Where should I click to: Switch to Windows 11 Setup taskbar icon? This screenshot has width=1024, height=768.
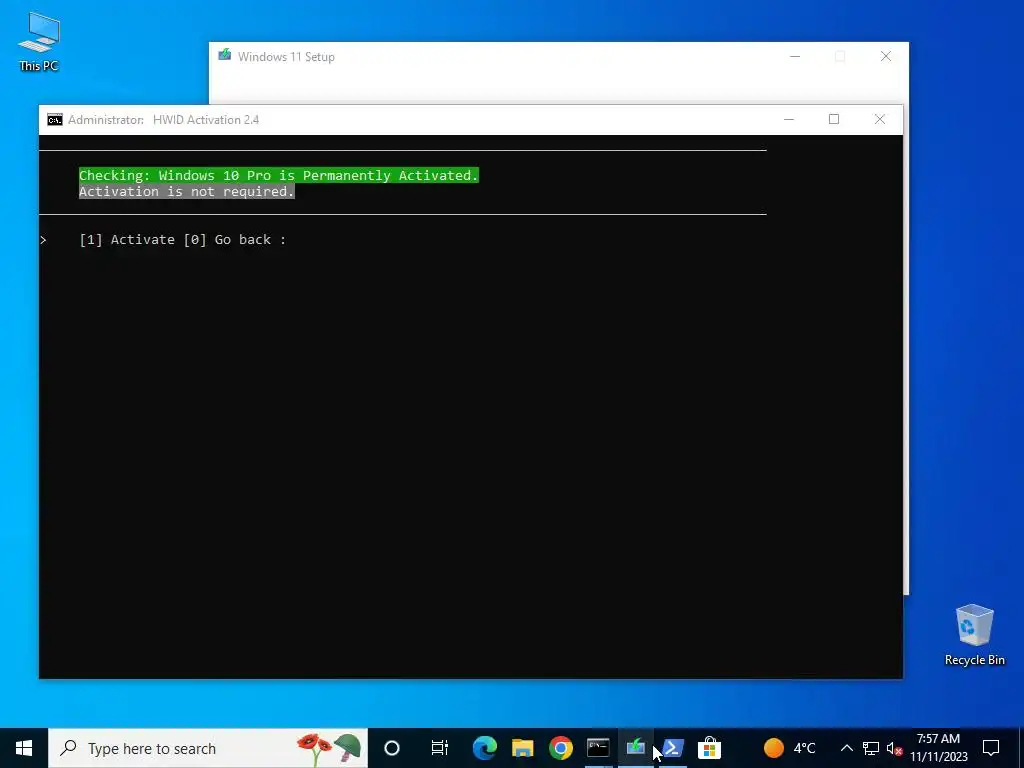(635, 748)
